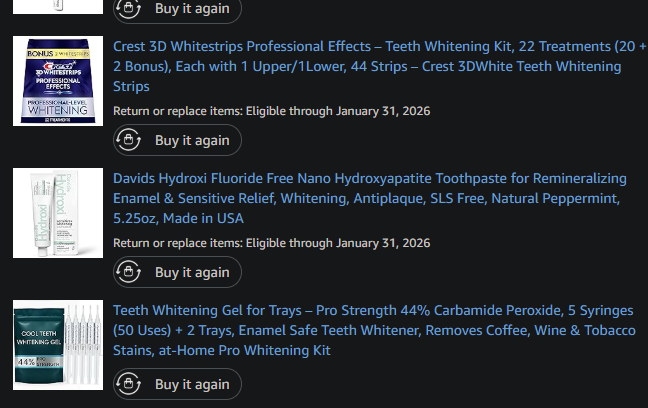Click the topmost partially visible buy-again cart icon
648x408 pixels.
(128, 8)
